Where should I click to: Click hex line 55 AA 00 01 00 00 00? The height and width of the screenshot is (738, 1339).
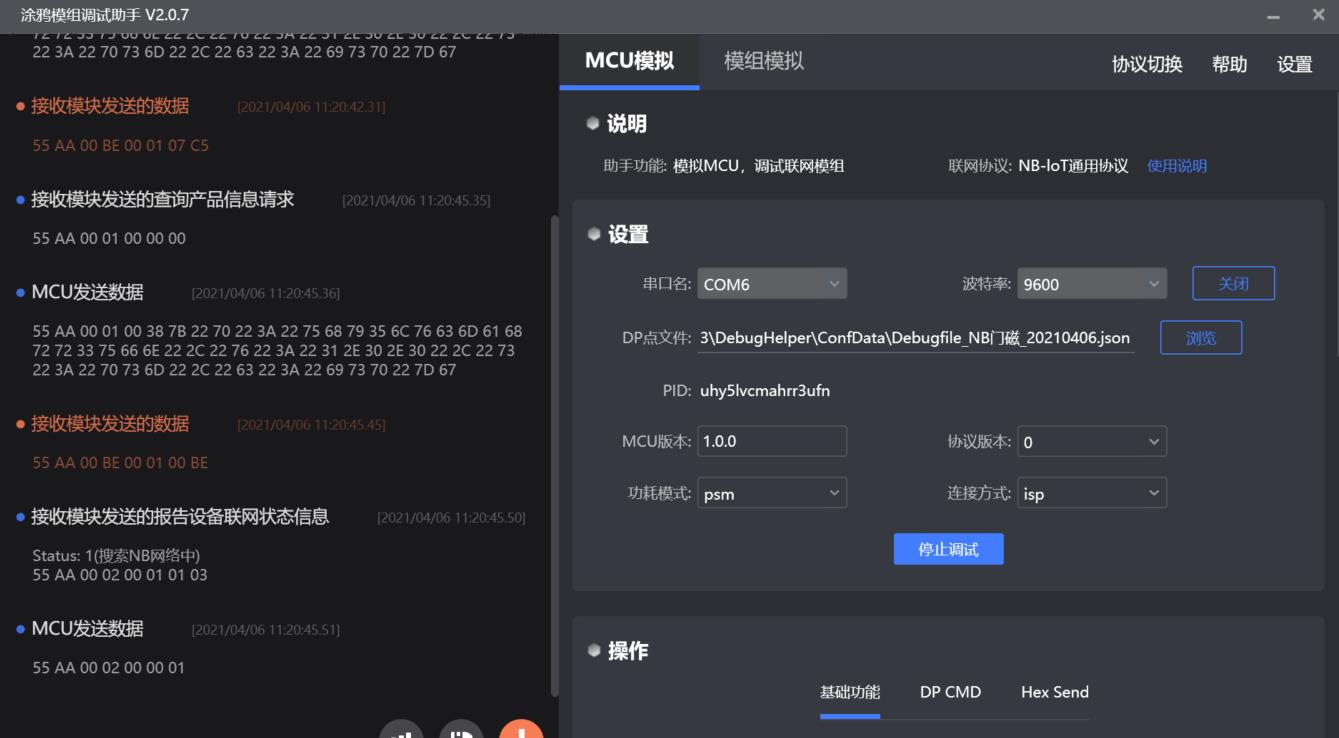(109, 239)
